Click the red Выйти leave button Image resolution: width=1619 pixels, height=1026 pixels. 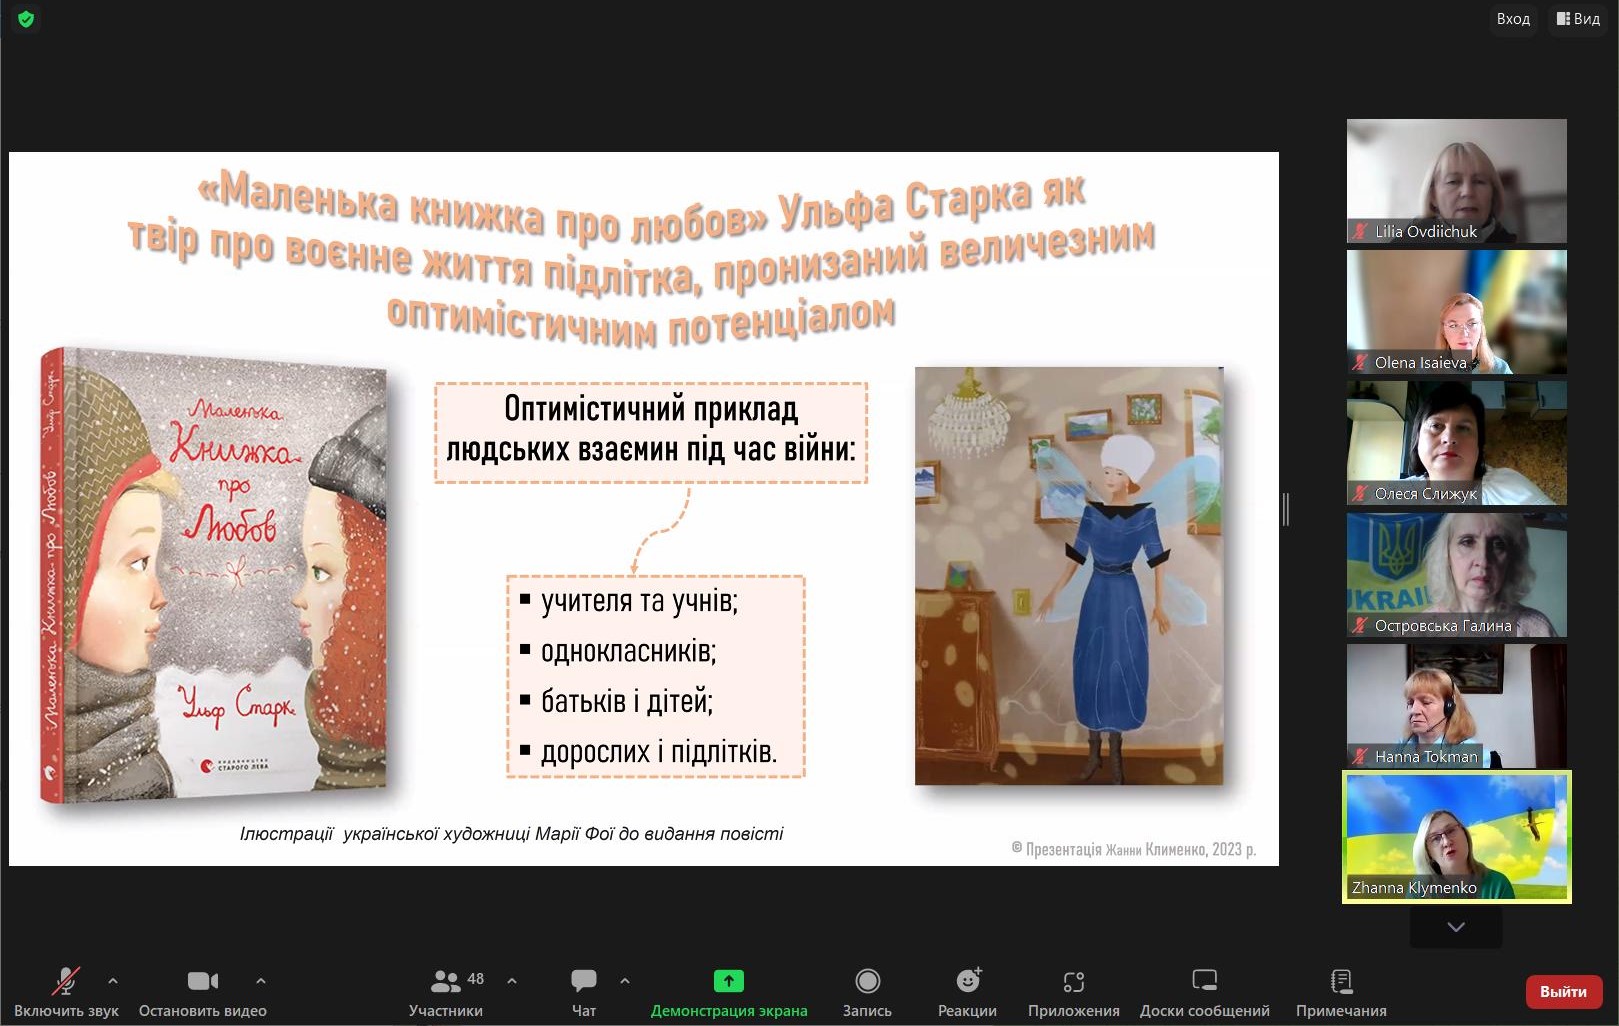click(x=1563, y=991)
